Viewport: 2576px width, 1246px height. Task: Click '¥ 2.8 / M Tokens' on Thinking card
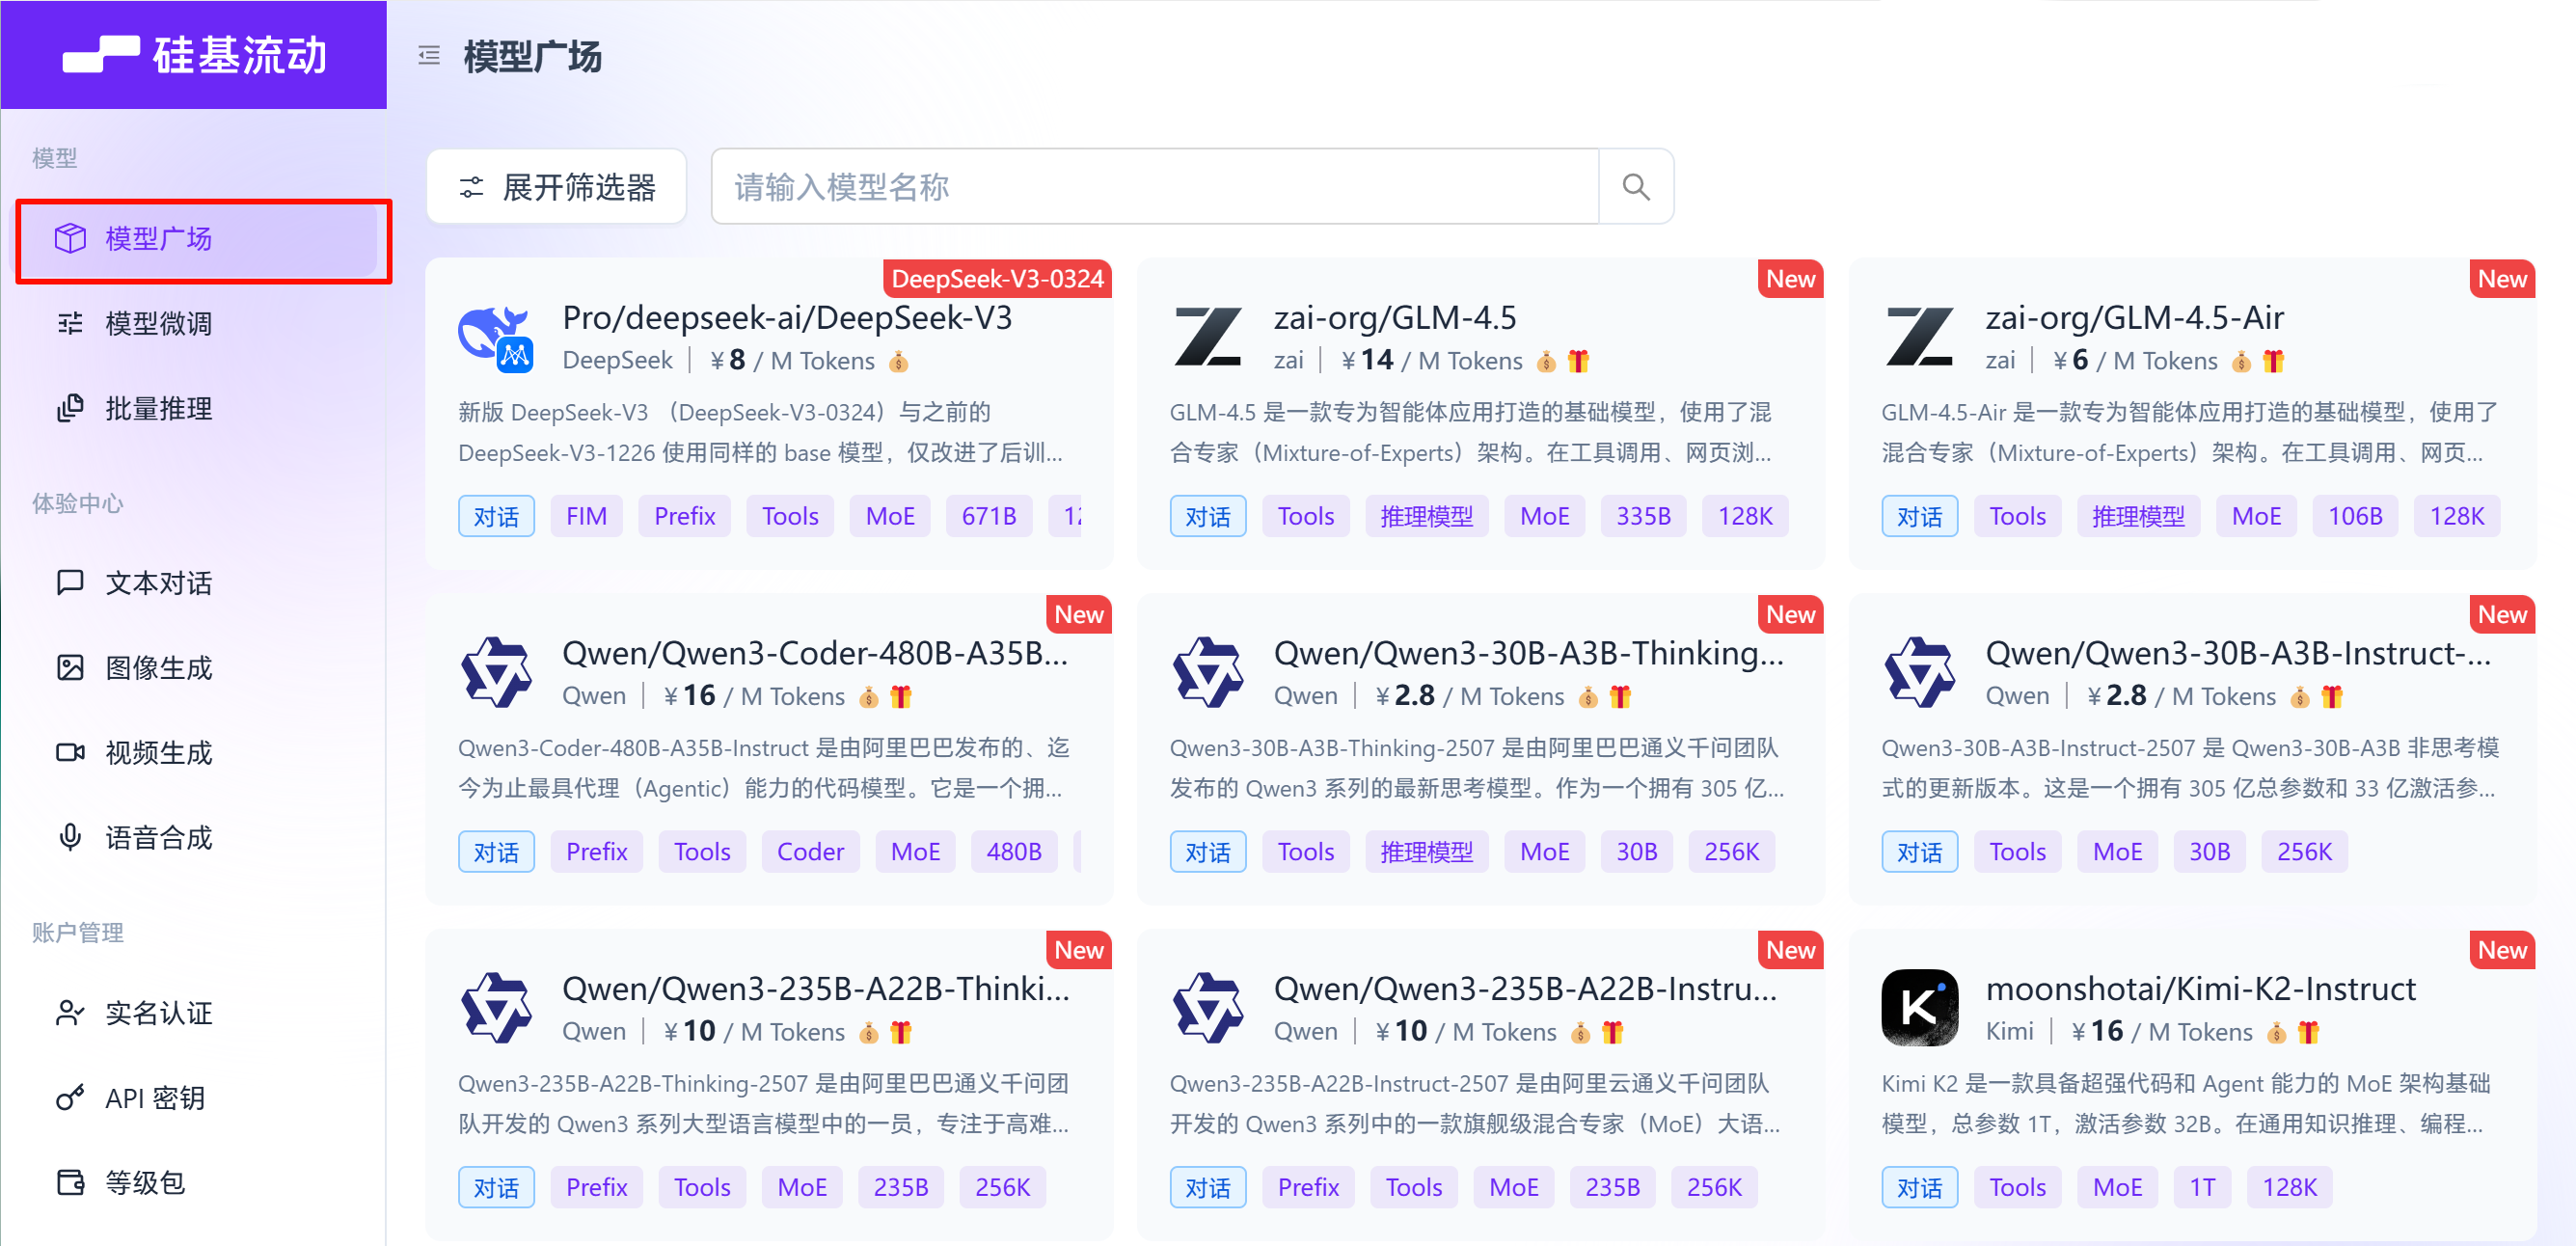click(1470, 697)
